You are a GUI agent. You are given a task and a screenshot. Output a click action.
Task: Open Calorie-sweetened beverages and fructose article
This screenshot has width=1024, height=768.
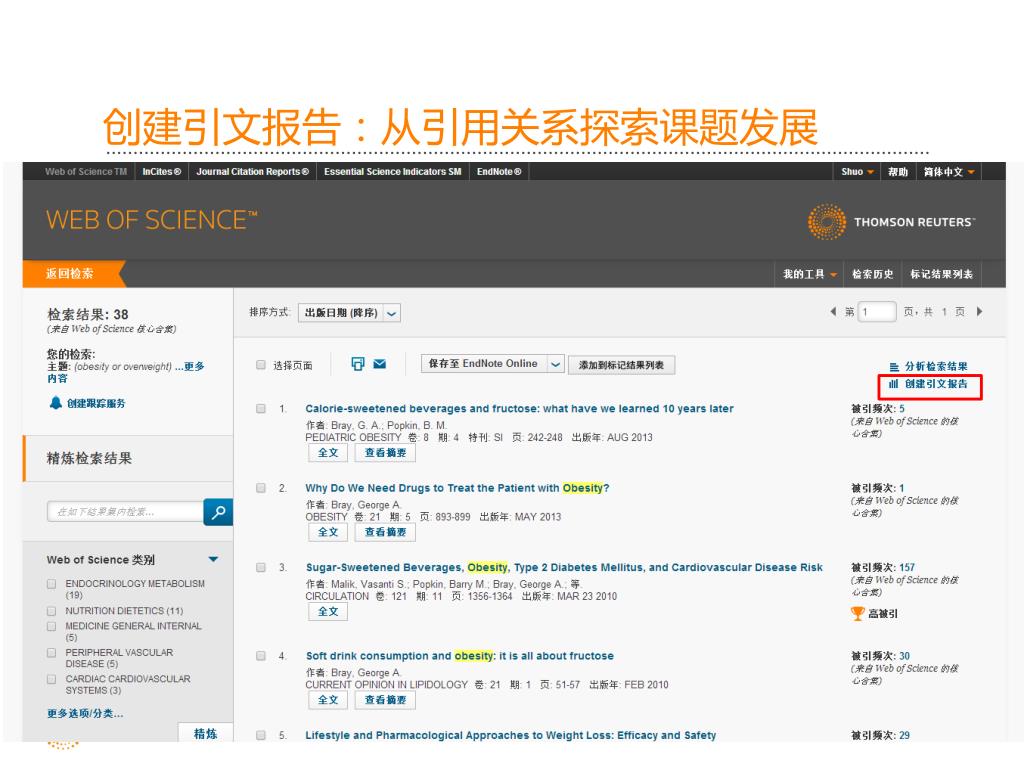519,409
